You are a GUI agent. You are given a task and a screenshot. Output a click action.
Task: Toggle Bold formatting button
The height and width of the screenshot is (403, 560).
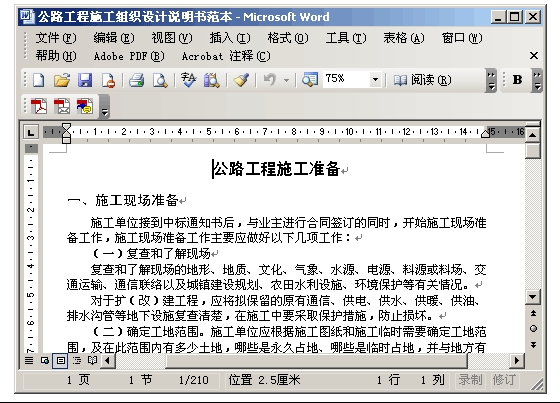pyautogui.click(x=517, y=80)
